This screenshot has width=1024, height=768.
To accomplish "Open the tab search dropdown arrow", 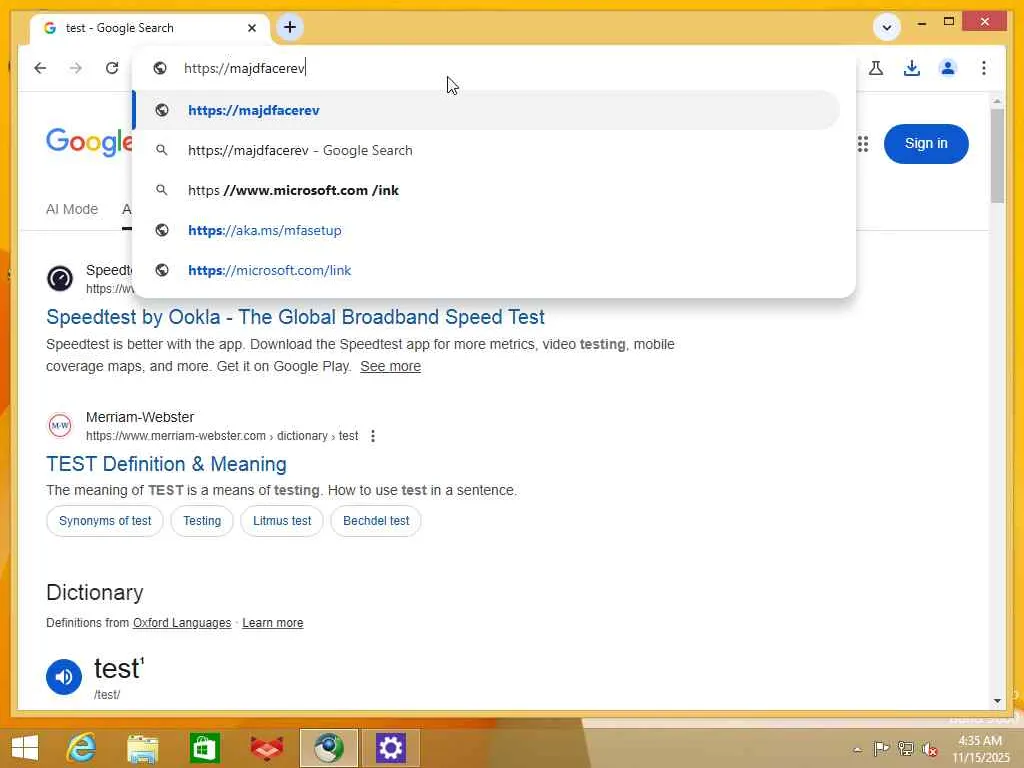I will (886, 27).
